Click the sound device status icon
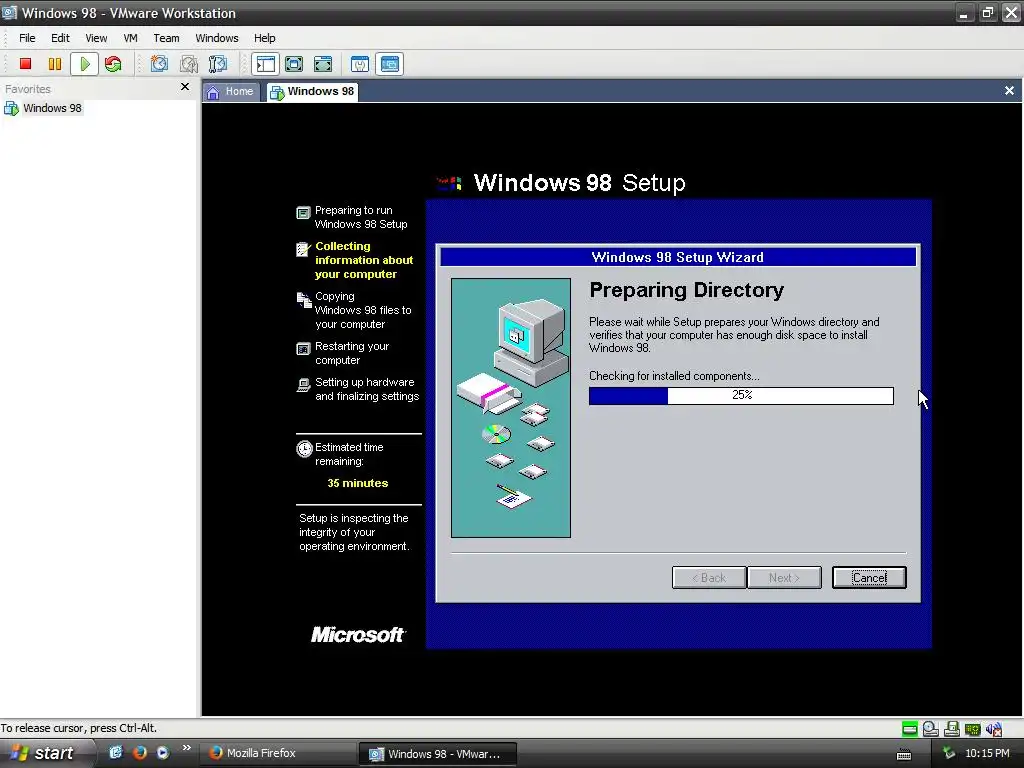 pyautogui.click(x=994, y=729)
